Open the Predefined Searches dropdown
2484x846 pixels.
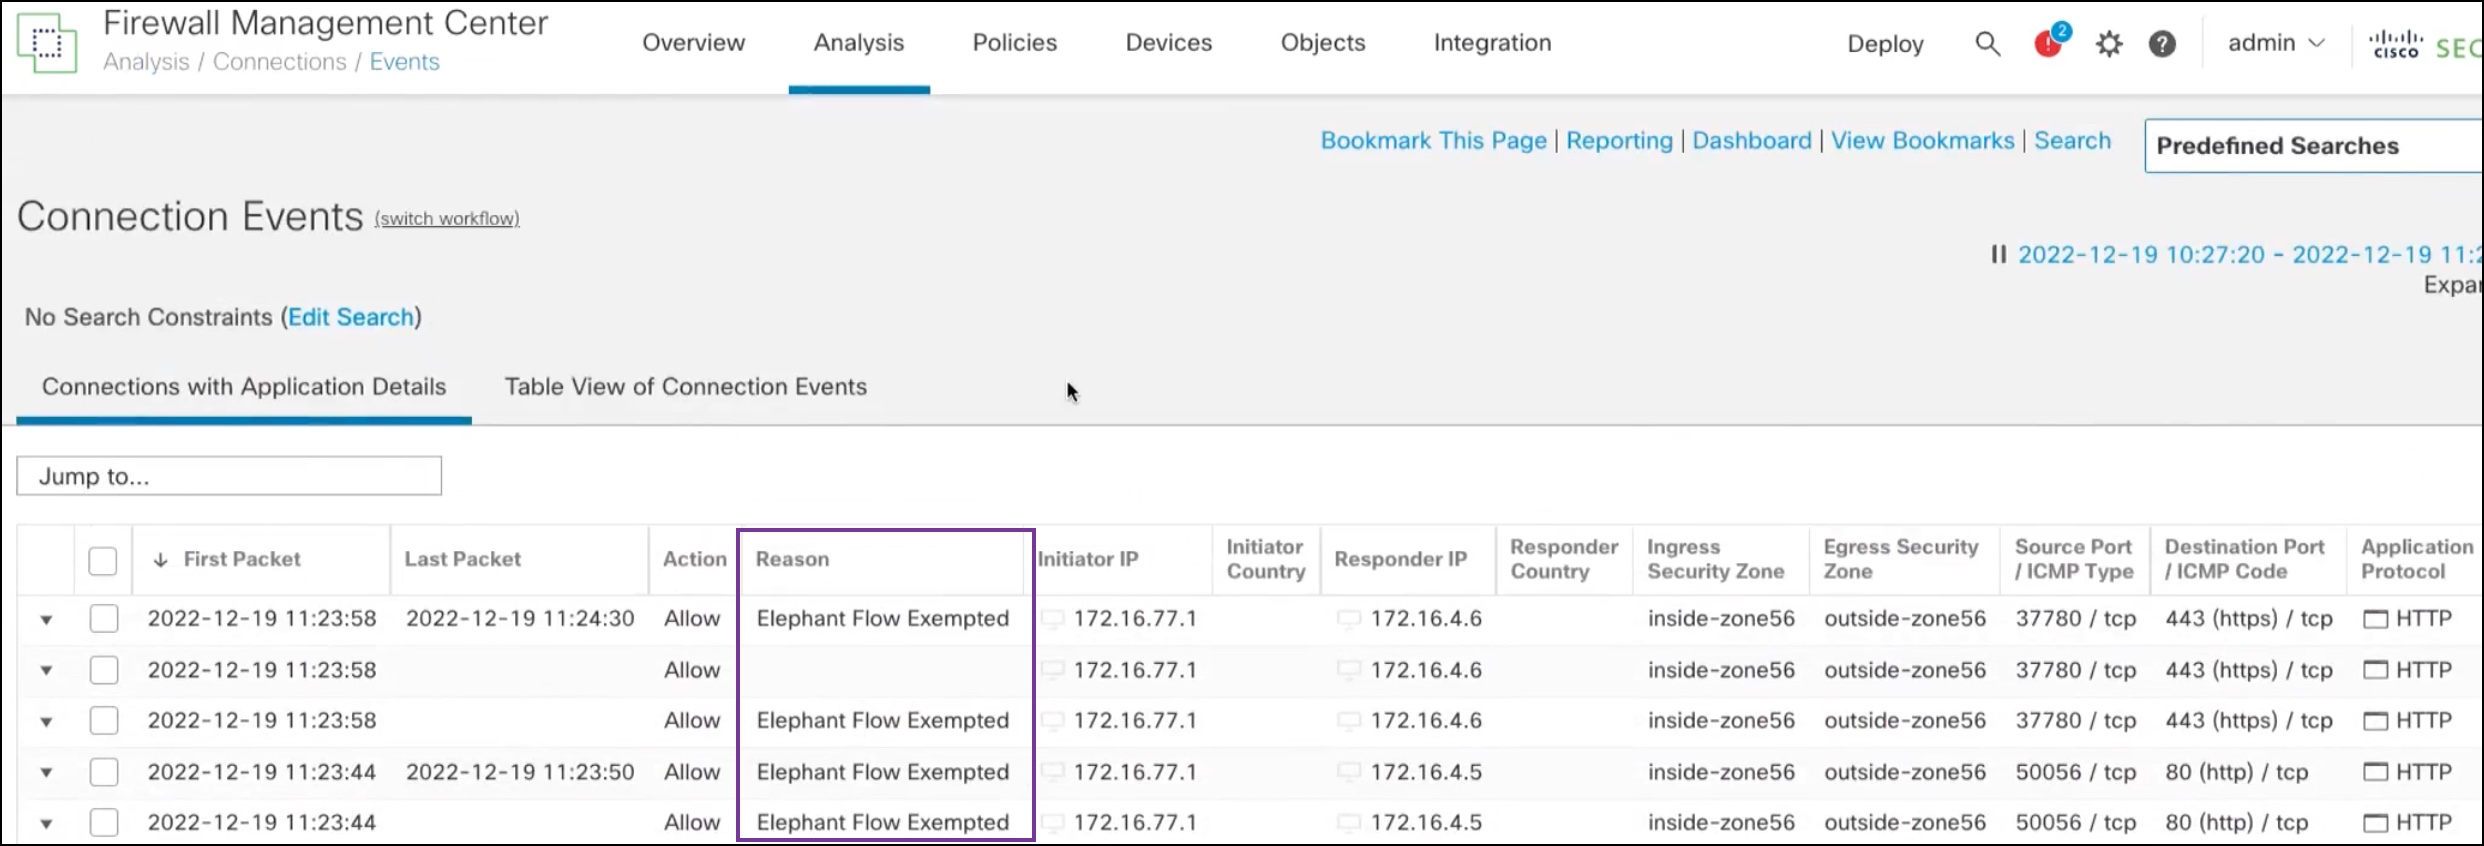[x=2310, y=146]
